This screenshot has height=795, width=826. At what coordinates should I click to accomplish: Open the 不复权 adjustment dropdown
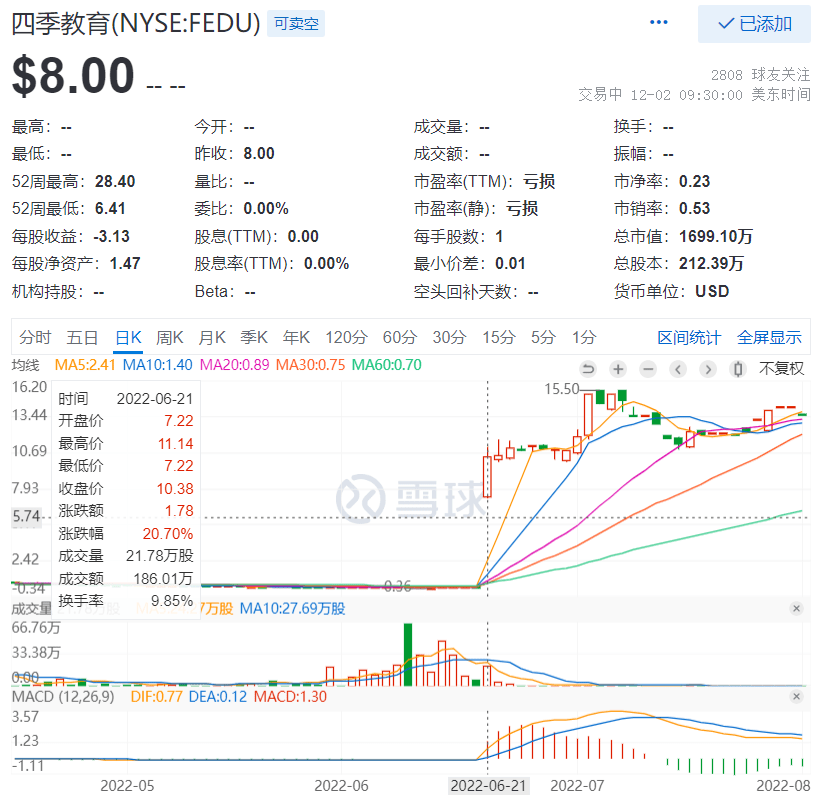[x=781, y=368]
